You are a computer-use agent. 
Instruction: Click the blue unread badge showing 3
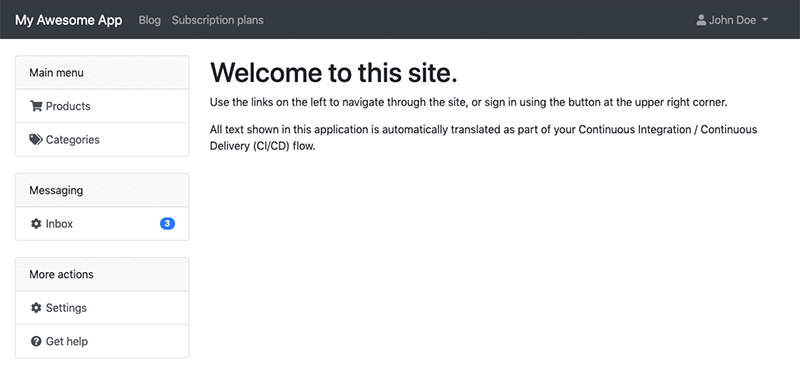tap(167, 223)
